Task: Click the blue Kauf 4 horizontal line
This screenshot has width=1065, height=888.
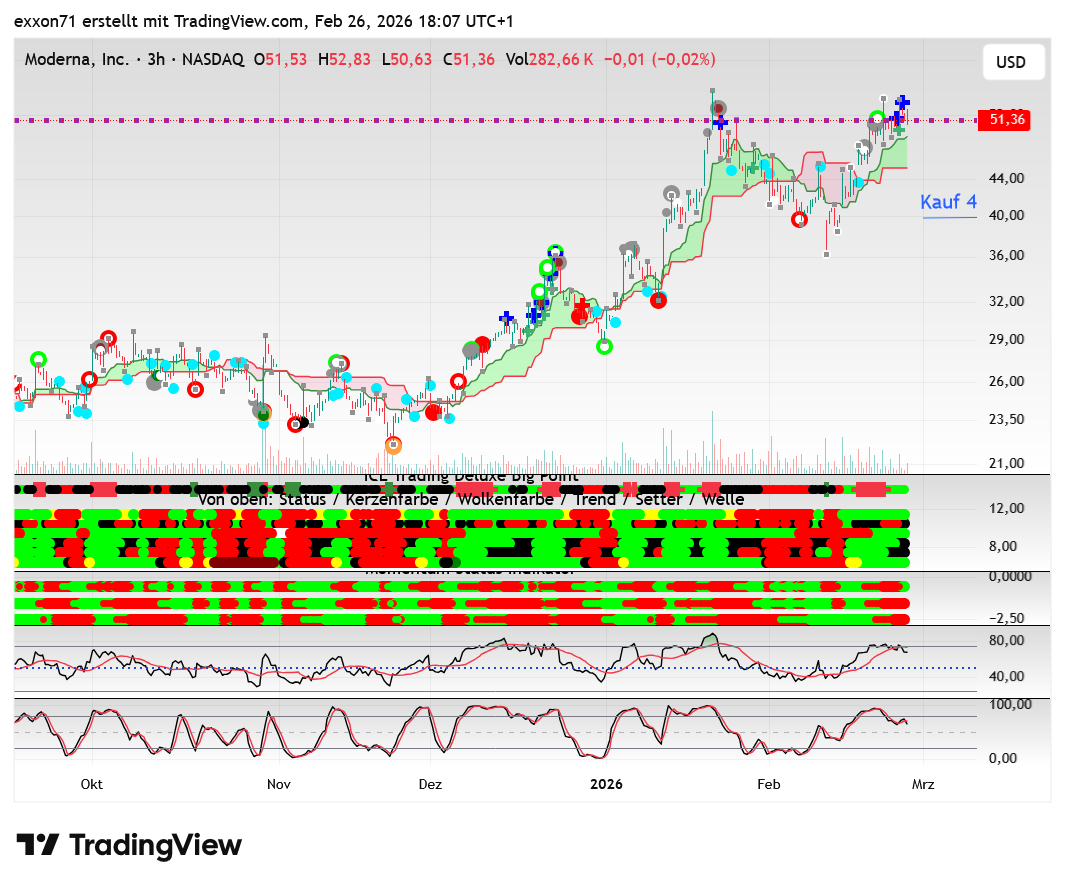Action: point(948,217)
